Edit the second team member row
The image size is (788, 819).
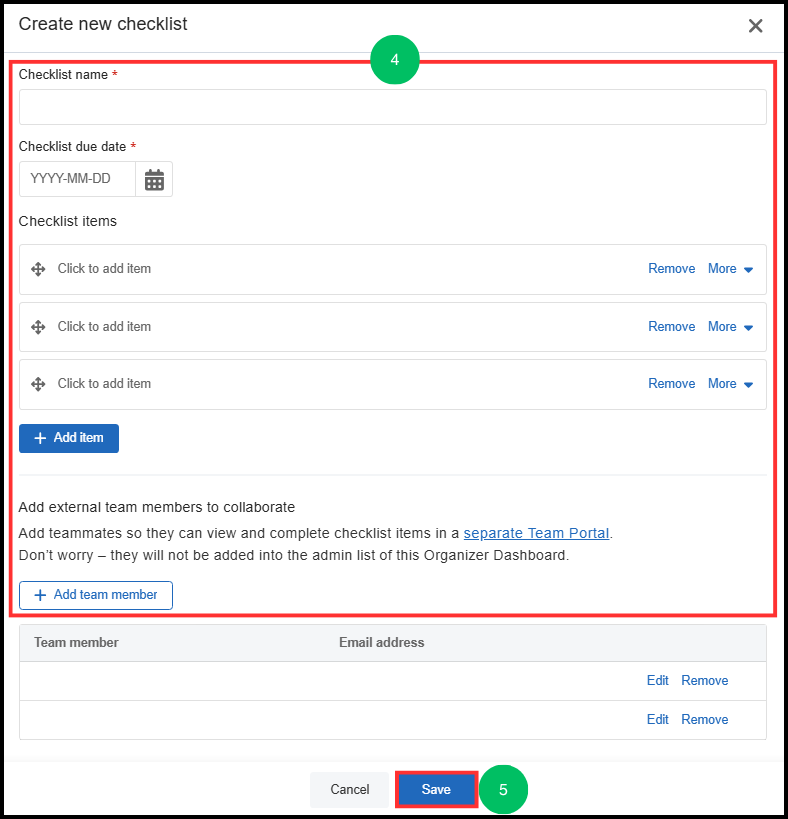(x=657, y=720)
